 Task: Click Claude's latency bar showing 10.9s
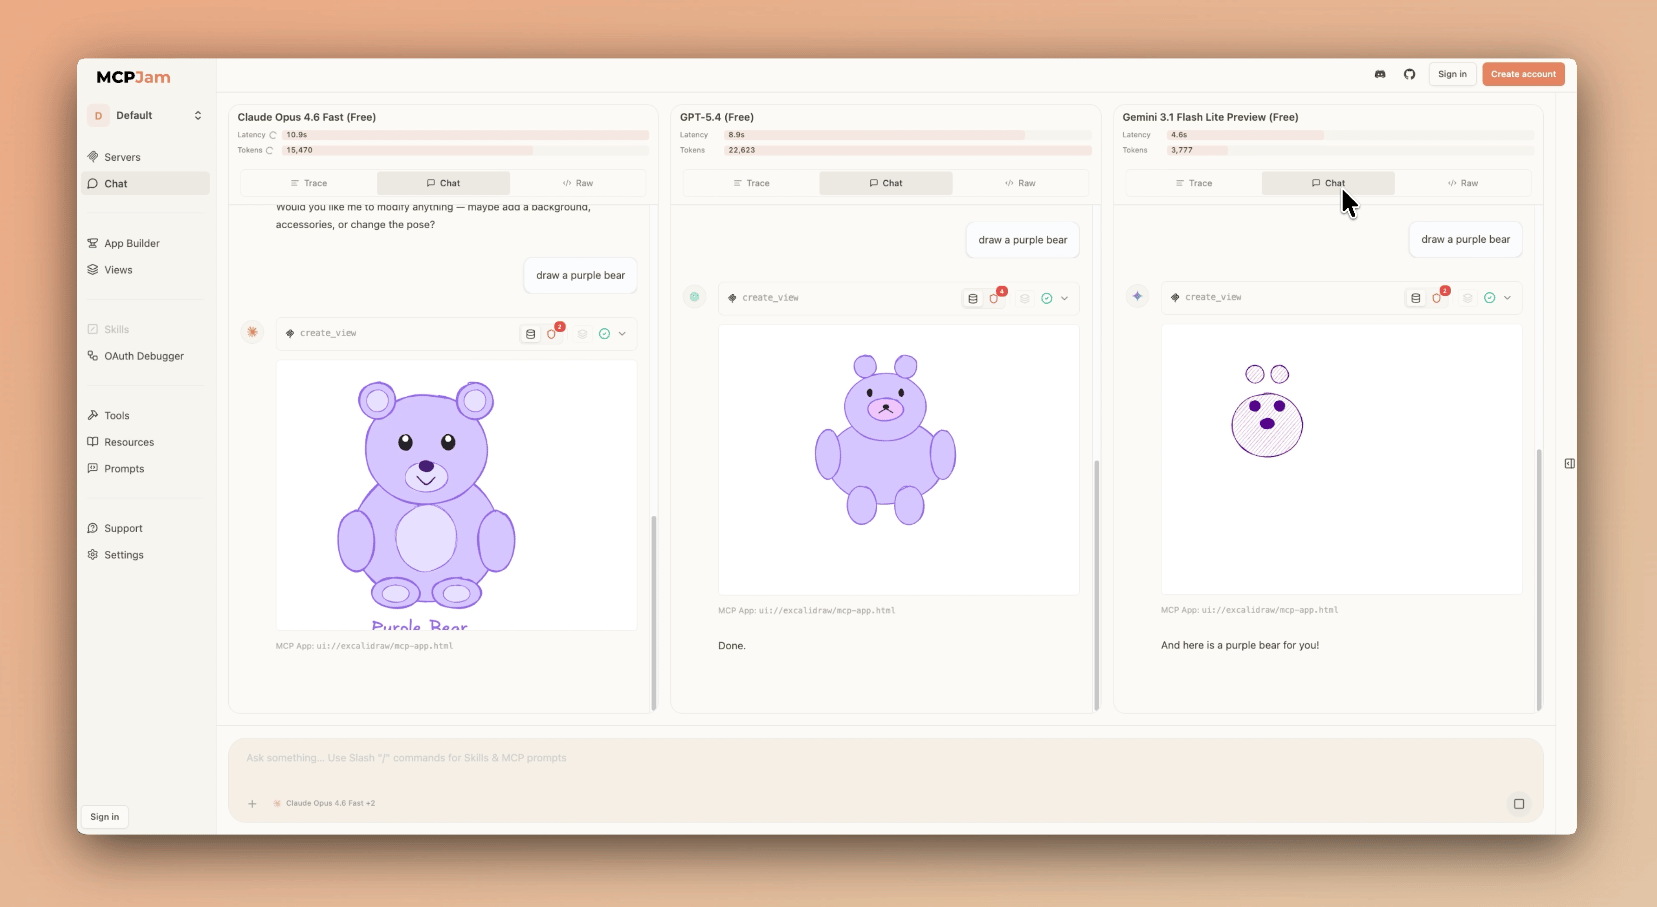[465, 135]
